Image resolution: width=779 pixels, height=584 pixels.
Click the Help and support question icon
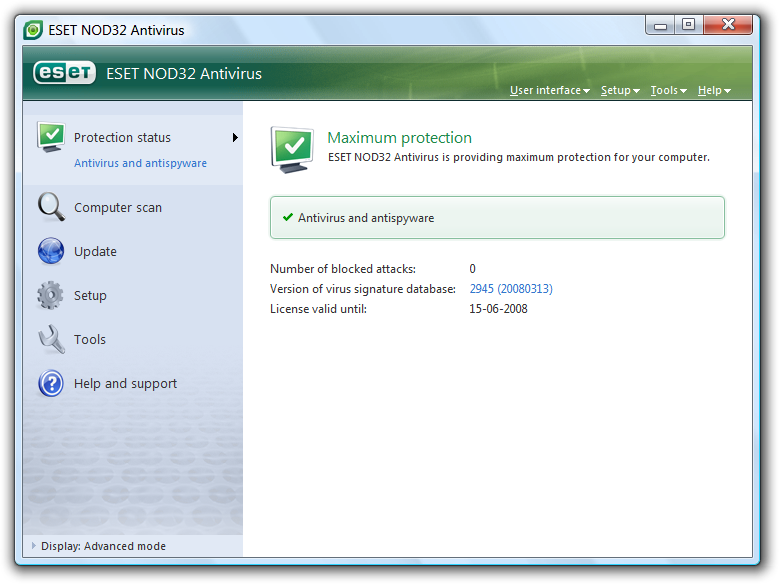click(x=51, y=383)
